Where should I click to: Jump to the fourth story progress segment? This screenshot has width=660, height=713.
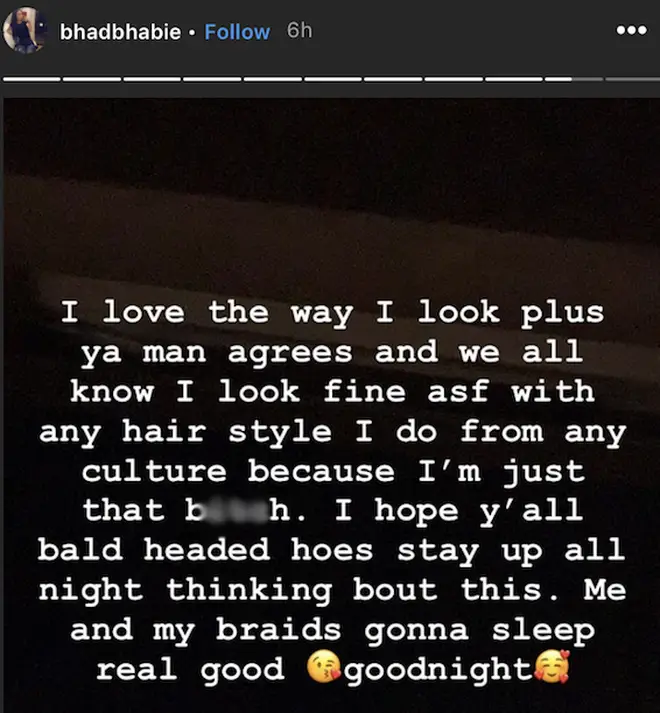coord(212,79)
